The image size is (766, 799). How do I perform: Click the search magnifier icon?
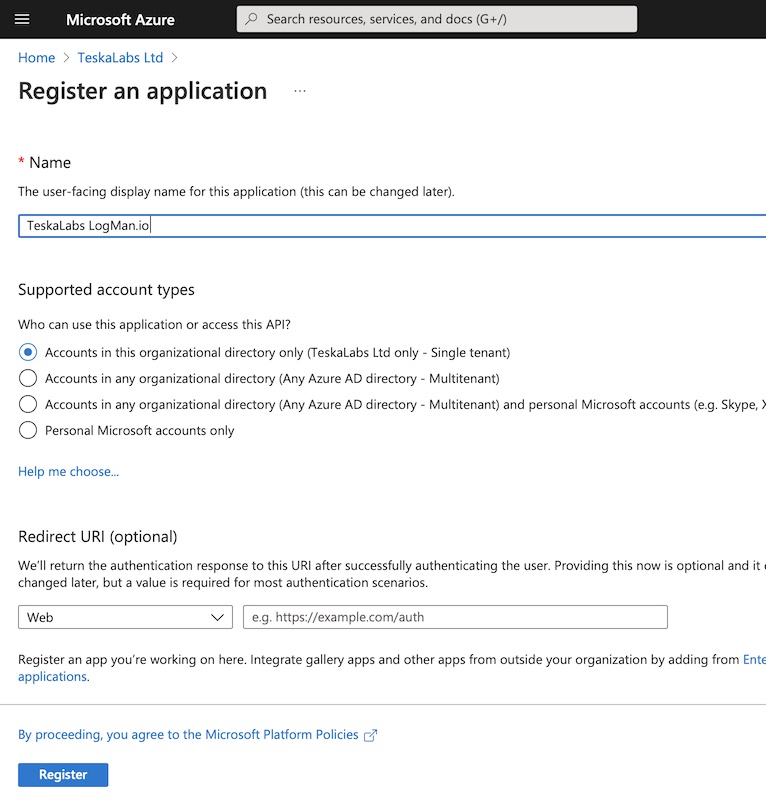pos(251,19)
